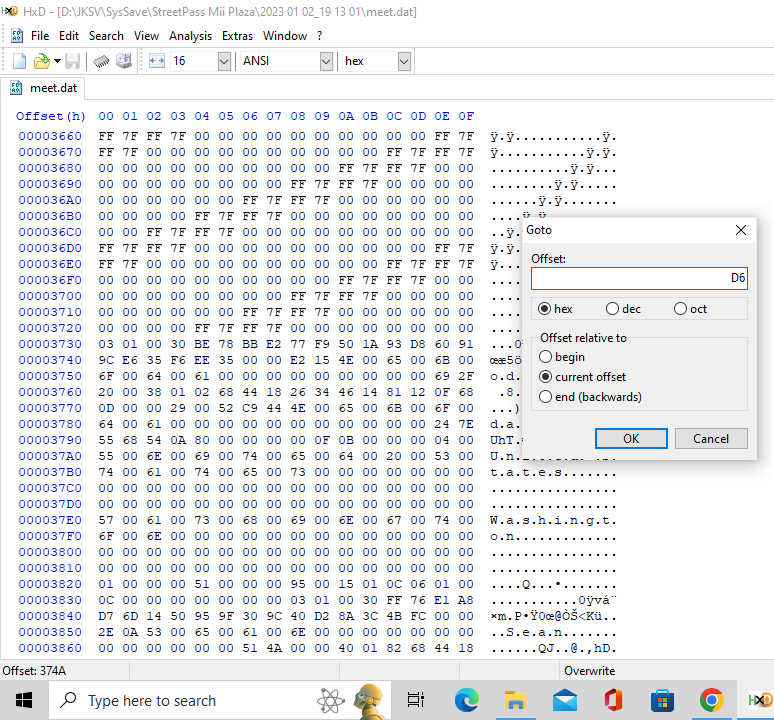
Task: Open File Explorer from taskbar
Action: [515, 700]
